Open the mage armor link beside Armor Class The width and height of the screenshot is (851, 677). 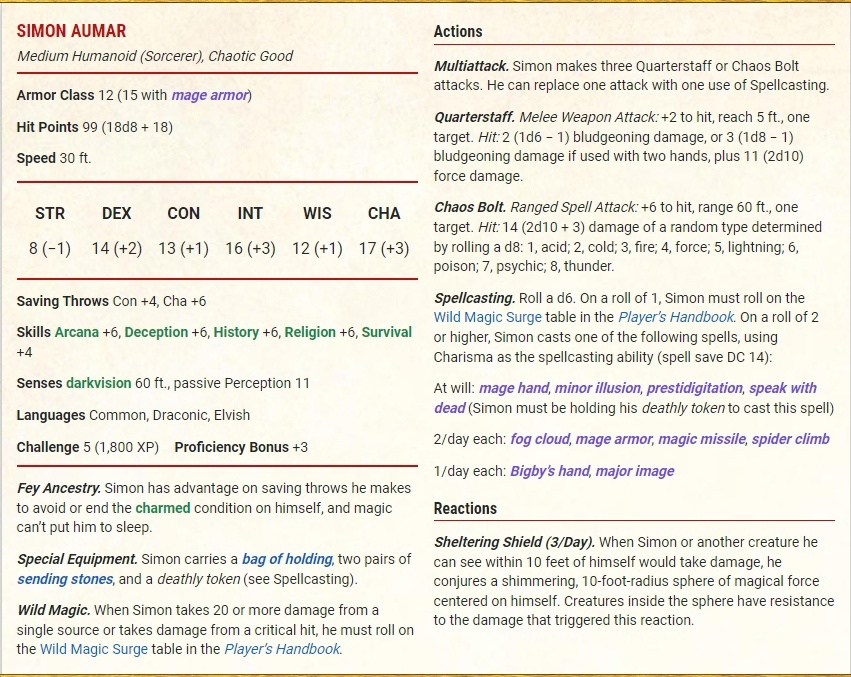210,96
